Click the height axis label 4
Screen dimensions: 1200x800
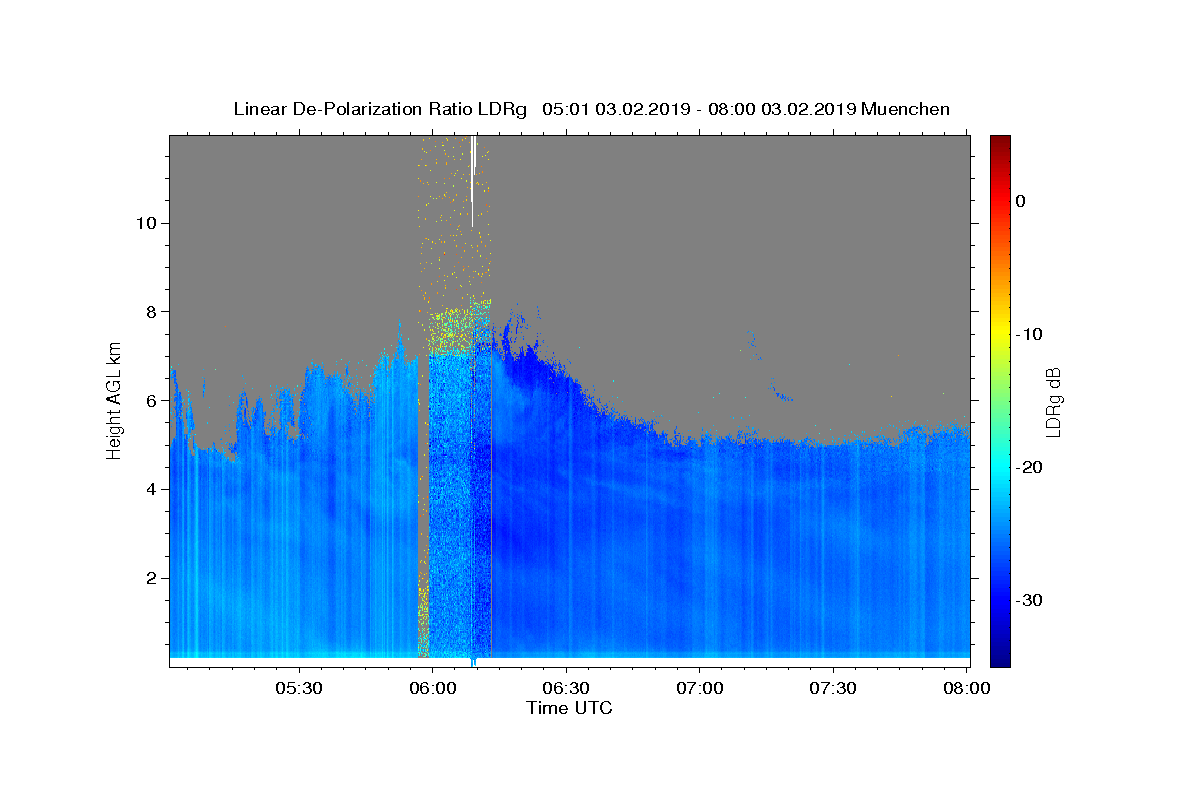(x=153, y=489)
